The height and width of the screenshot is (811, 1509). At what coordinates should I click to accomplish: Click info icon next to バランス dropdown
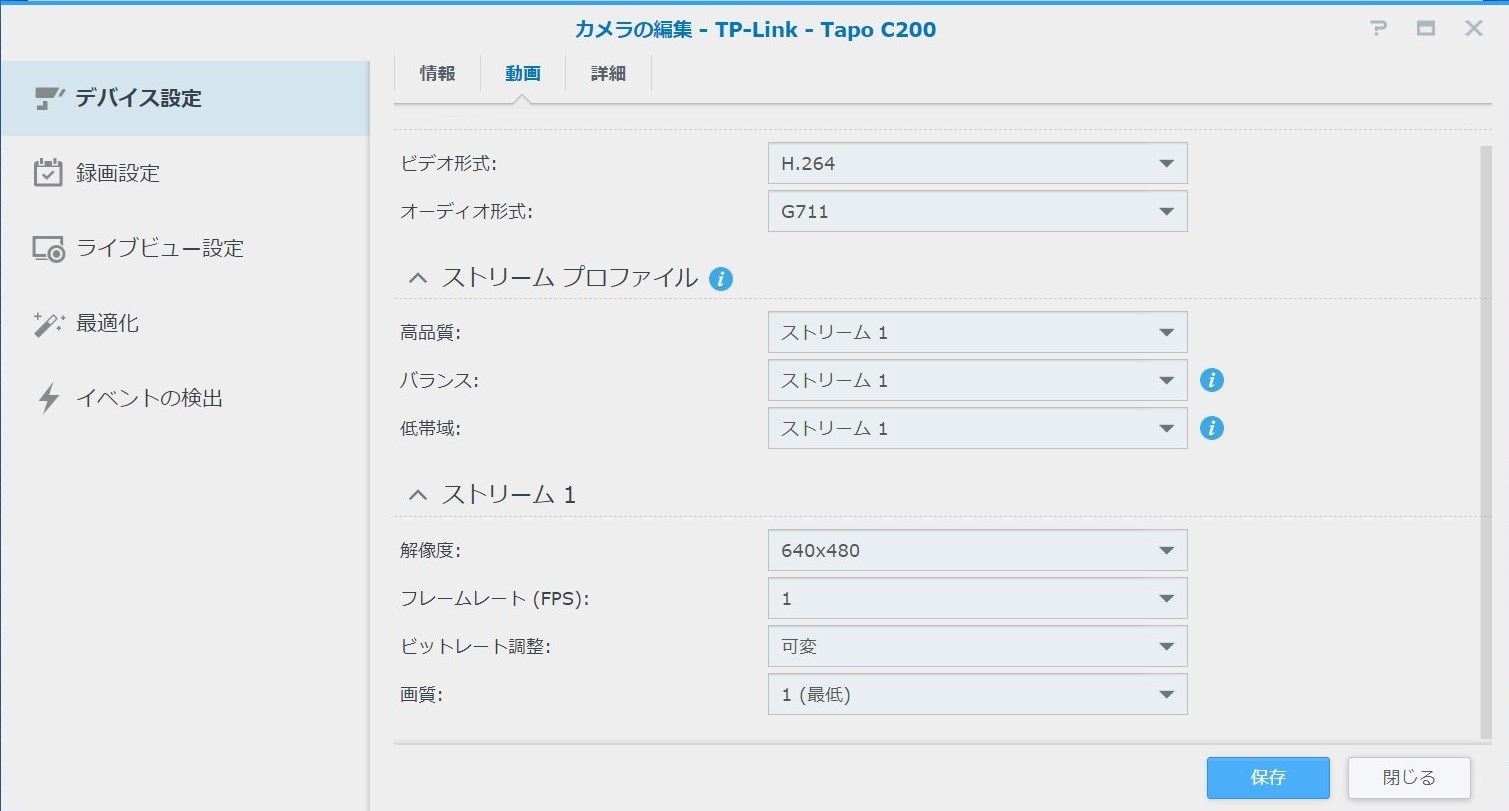click(1212, 380)
